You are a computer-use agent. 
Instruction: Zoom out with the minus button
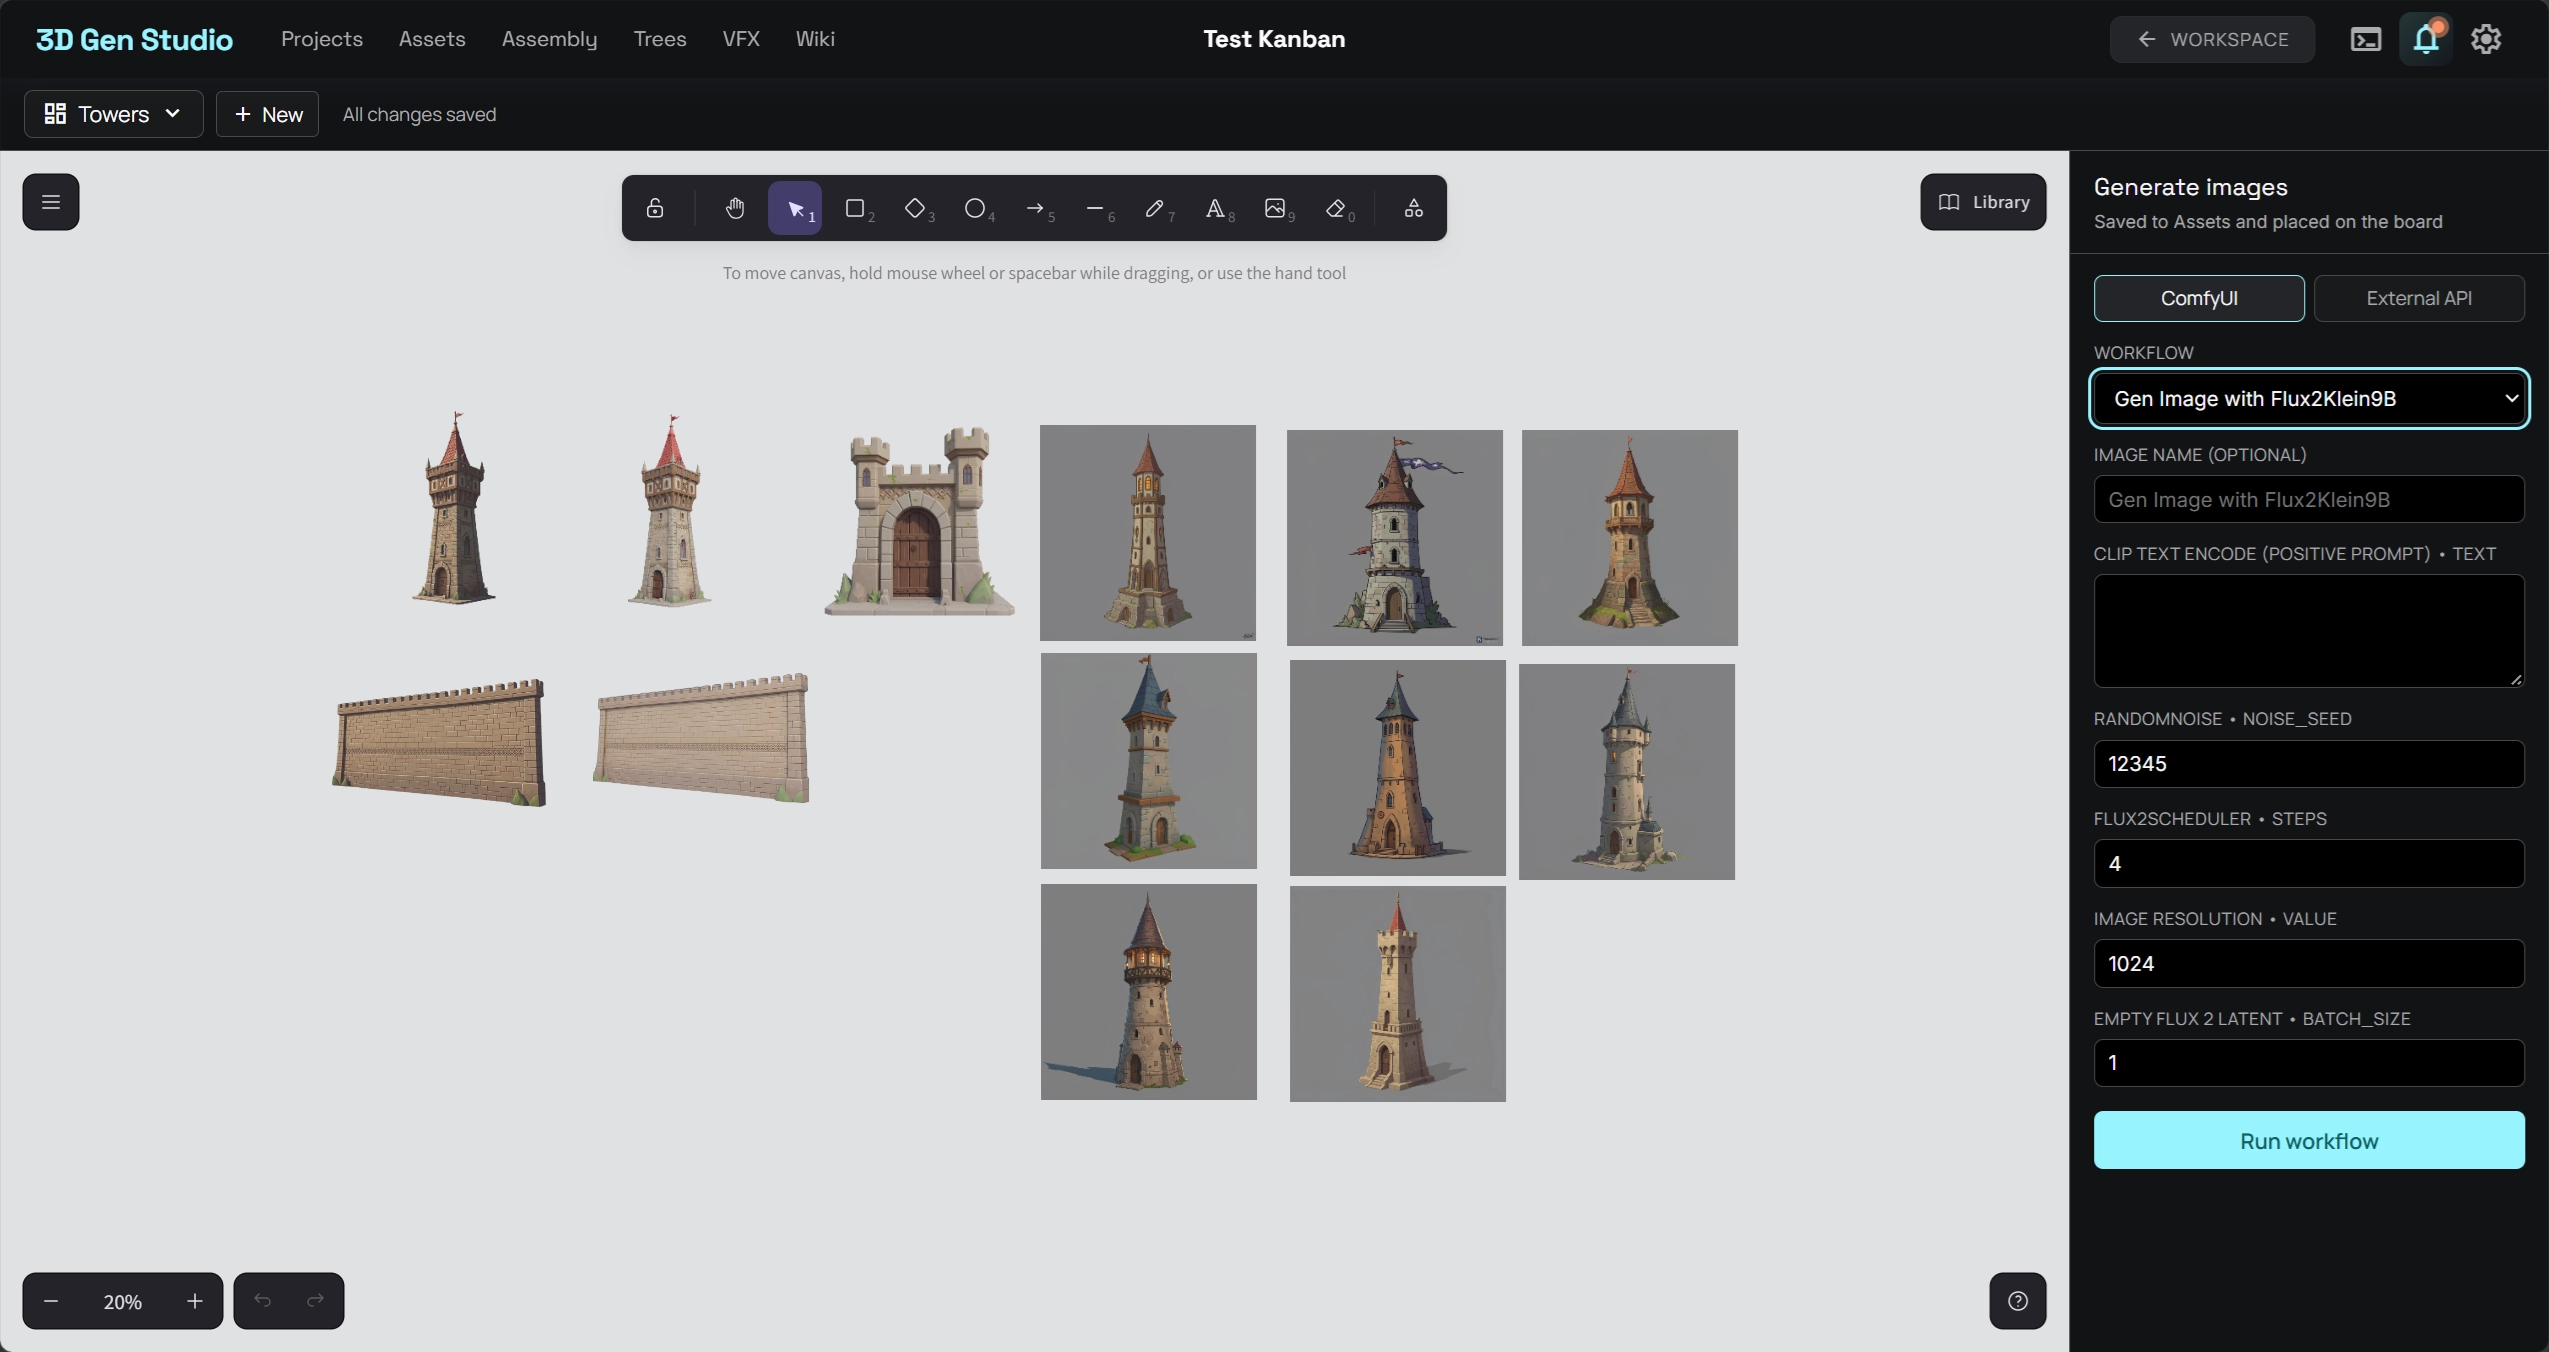pos(51,1301)
